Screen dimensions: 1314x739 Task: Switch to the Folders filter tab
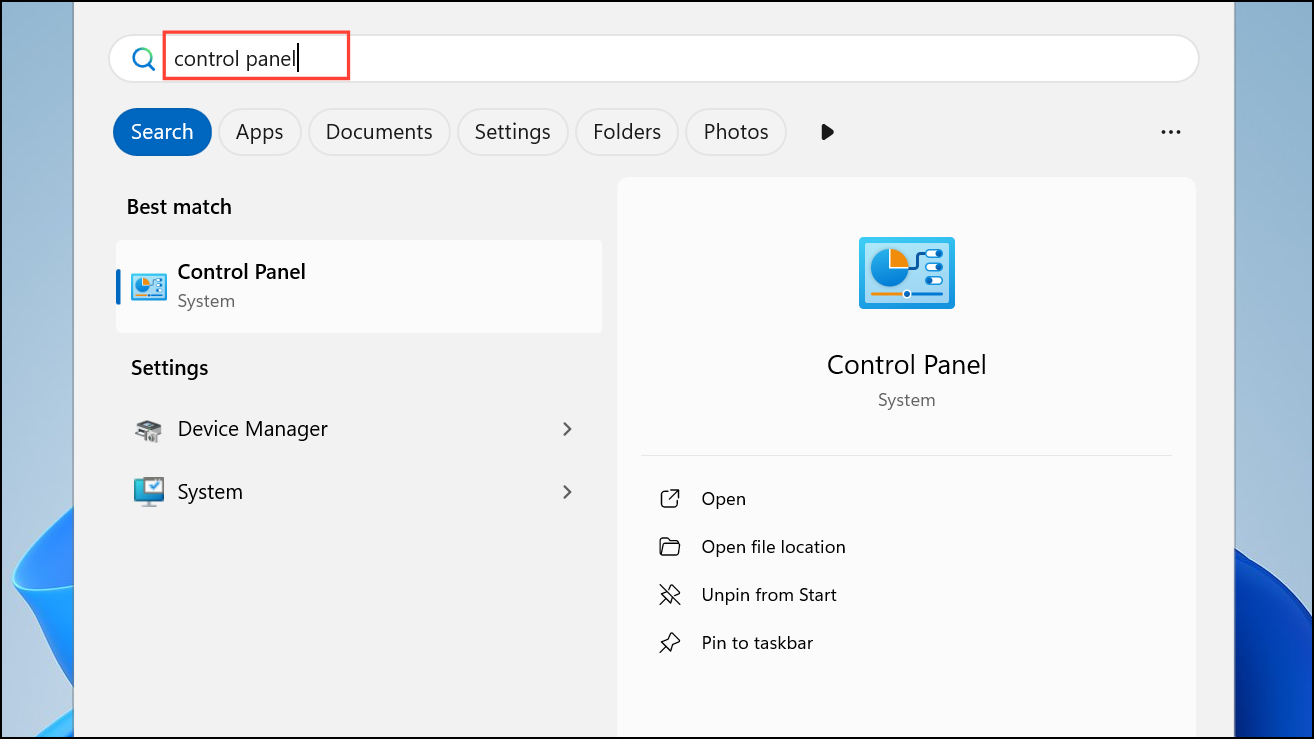627,132
